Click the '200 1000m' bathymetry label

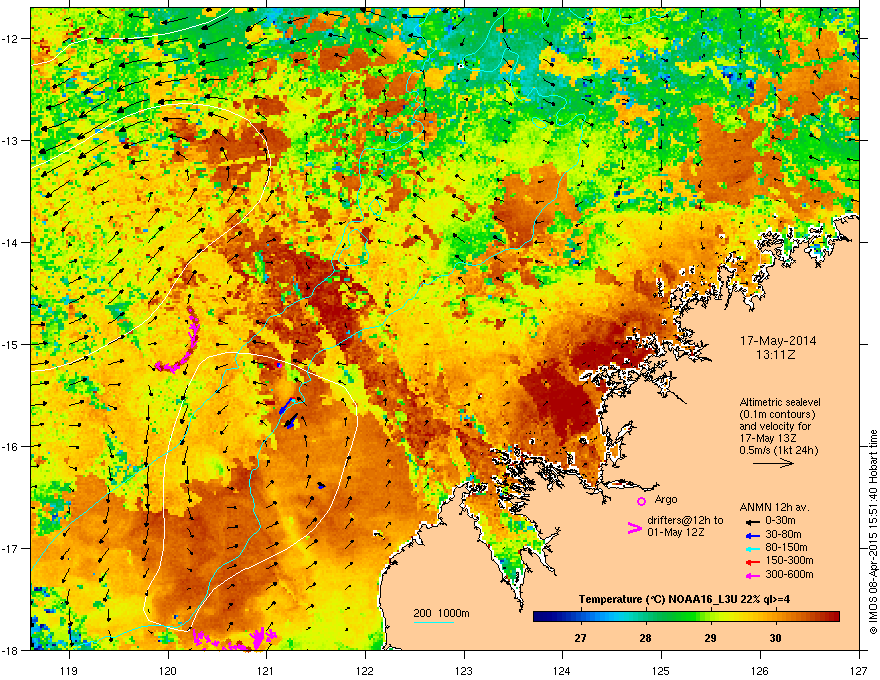pyautogui.click(x=441, y=613)
